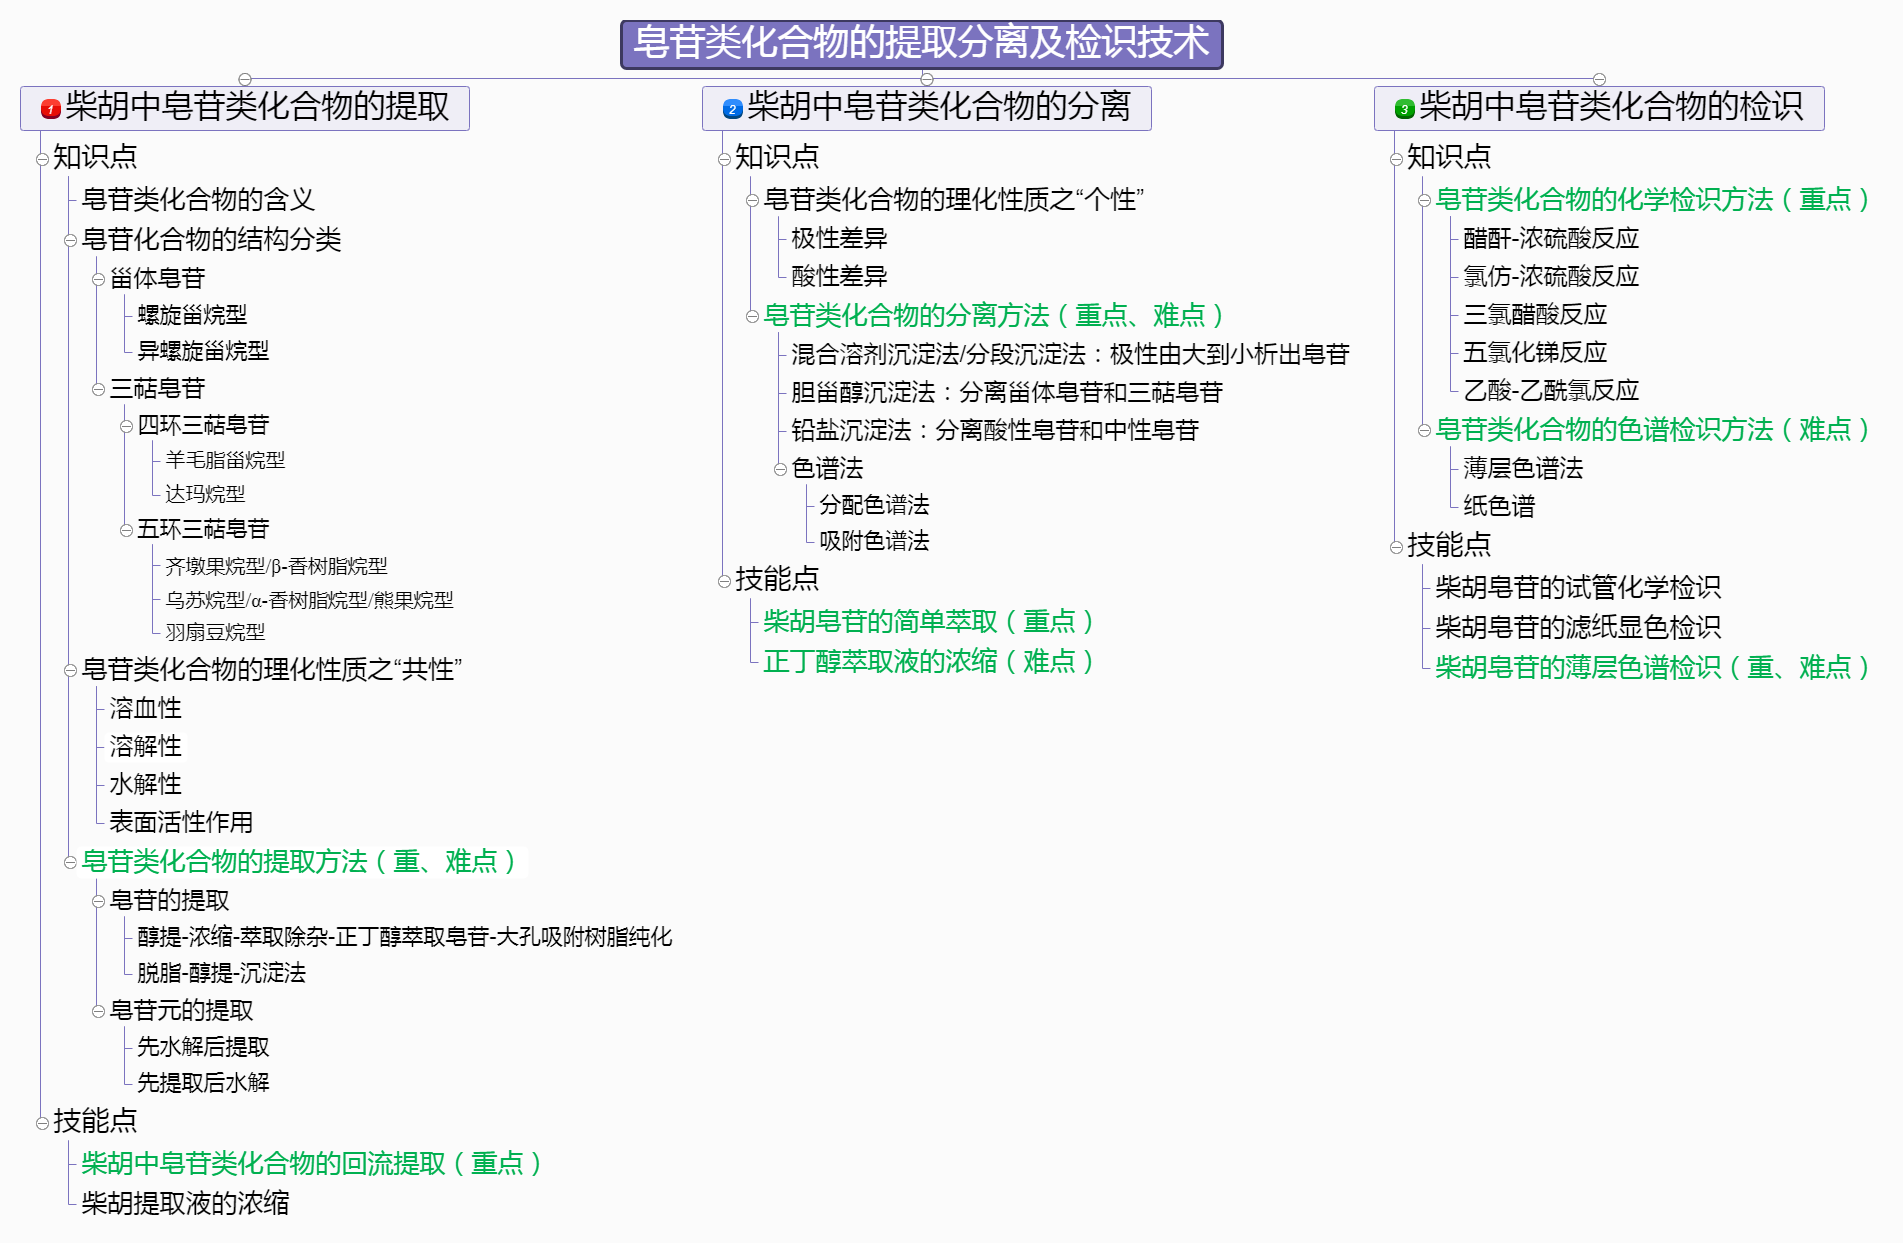Collapse 皂苷类化合物的理化性质之“个性” node

(752, 201)
